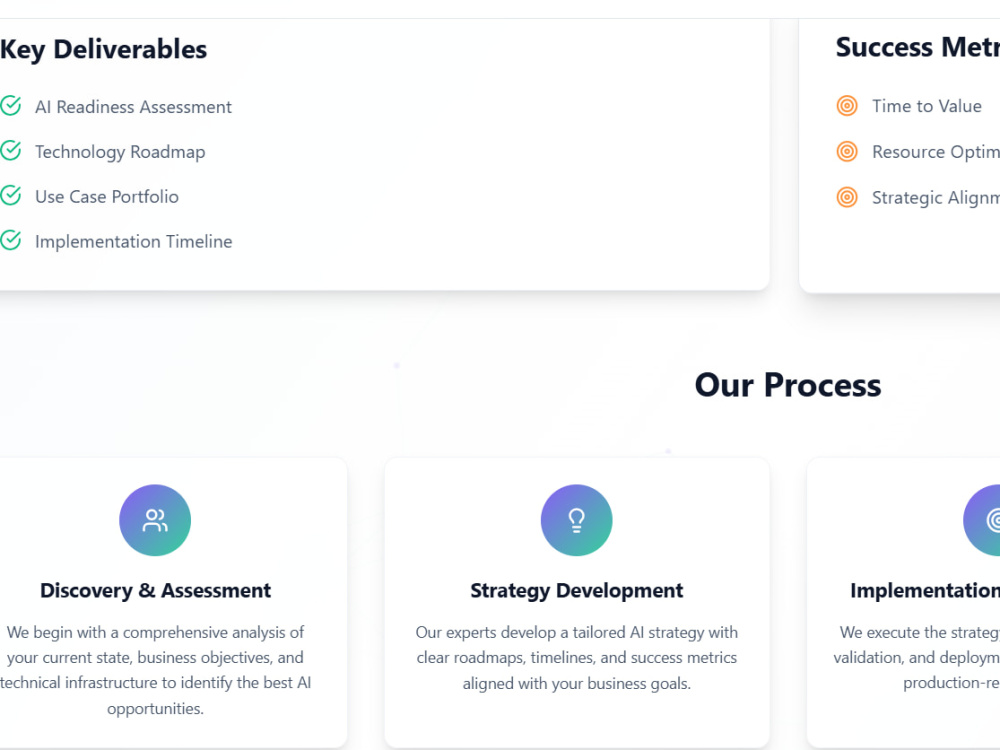This screenshot has width=1000, height=750.
Task: Click the Implementation card title
Action: (x=925, y=591)
